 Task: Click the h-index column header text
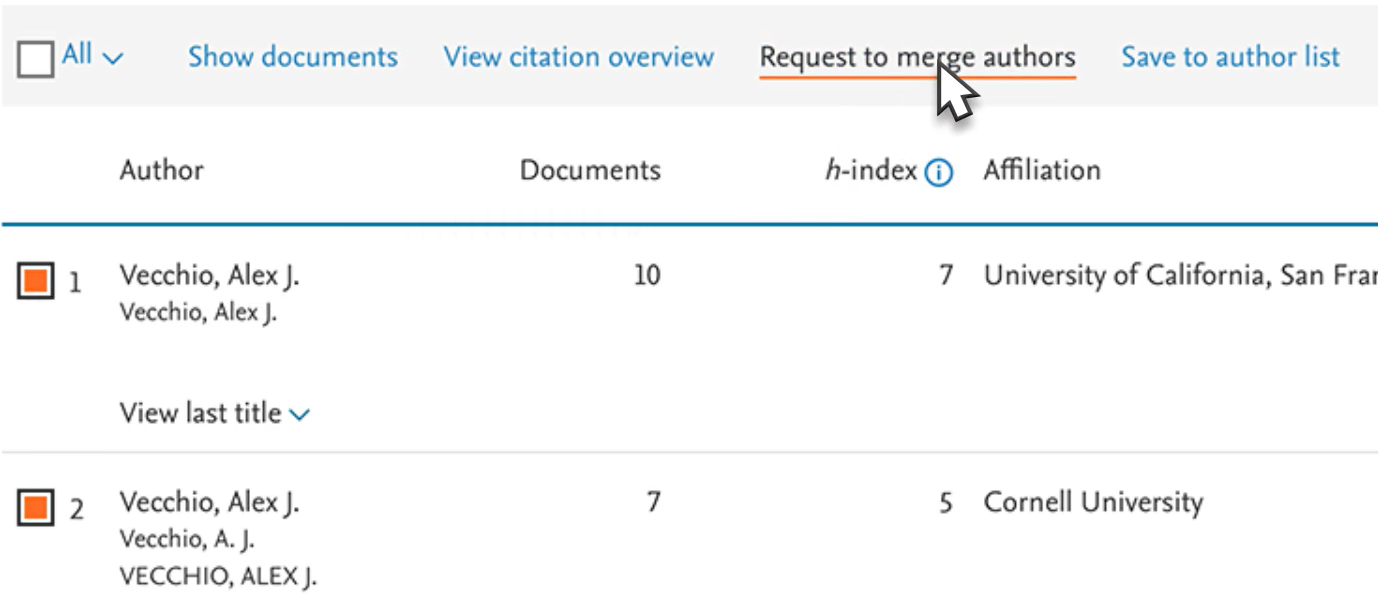(x=870, y=171)
